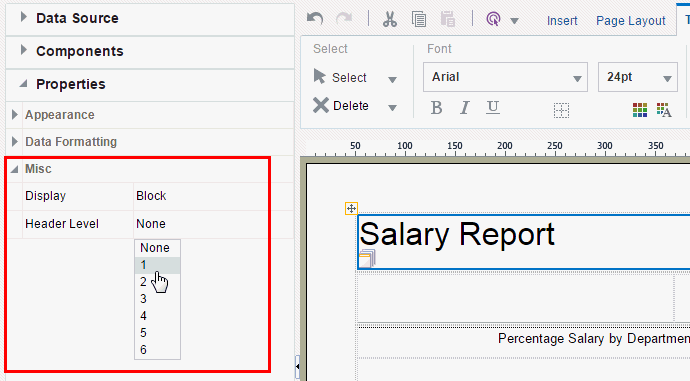Switch to the Page Layout tab

631,21
